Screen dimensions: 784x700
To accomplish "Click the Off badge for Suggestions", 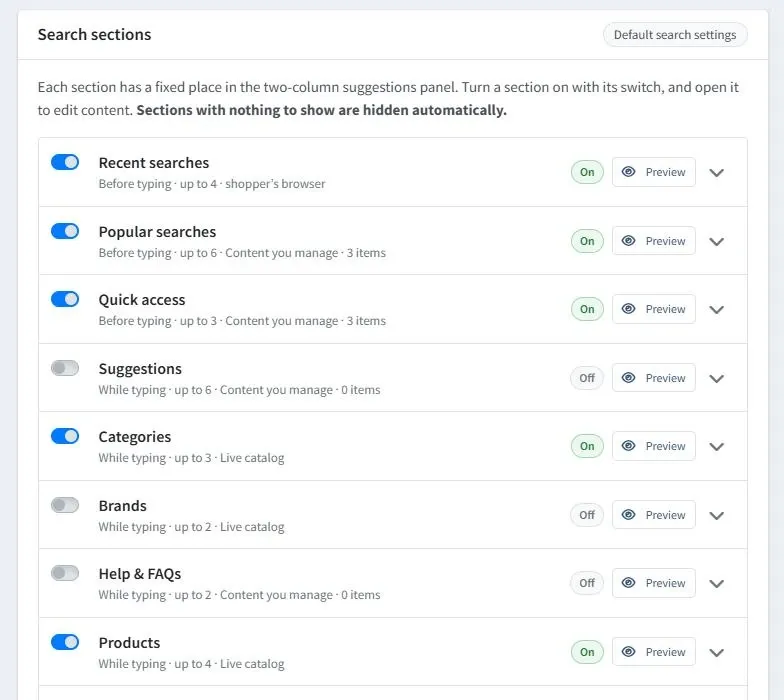I will (x=587, y=378).
